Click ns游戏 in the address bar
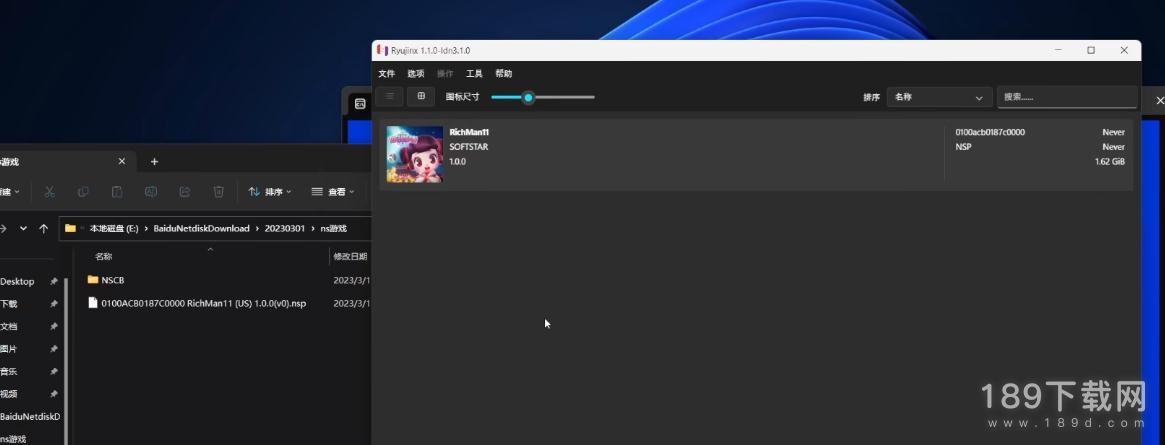Viewport: 1165px width, 445px height. coord(334,229)
